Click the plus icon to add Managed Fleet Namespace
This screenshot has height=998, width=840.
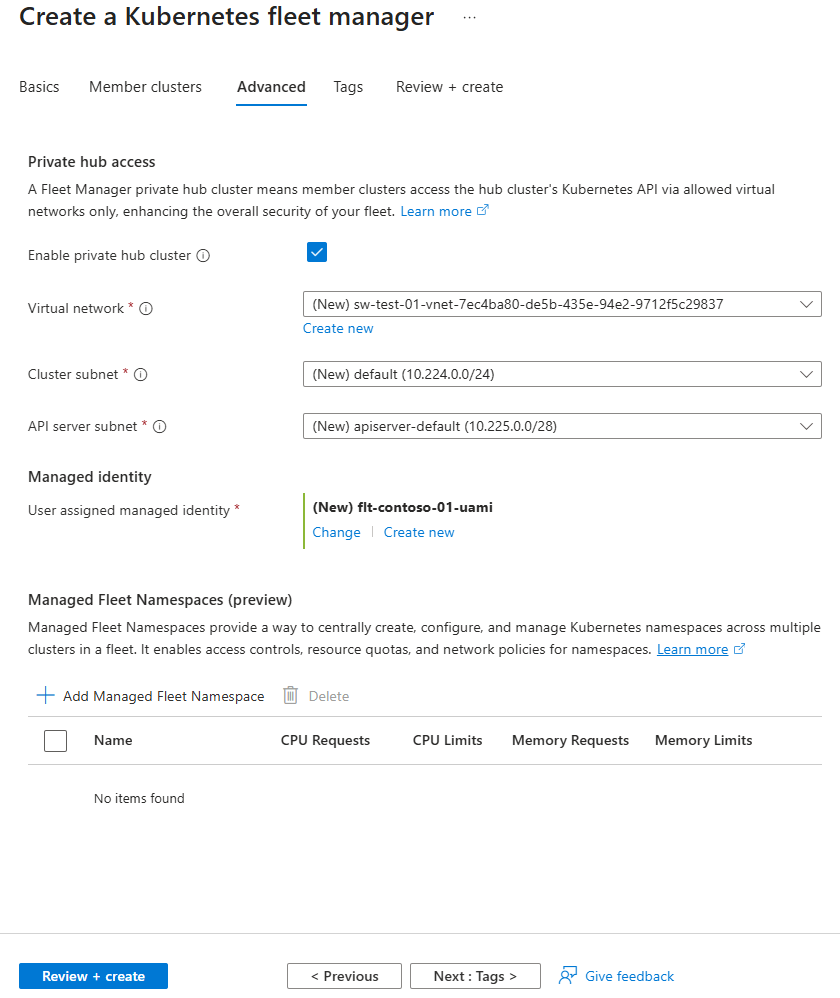pos(45,696)
